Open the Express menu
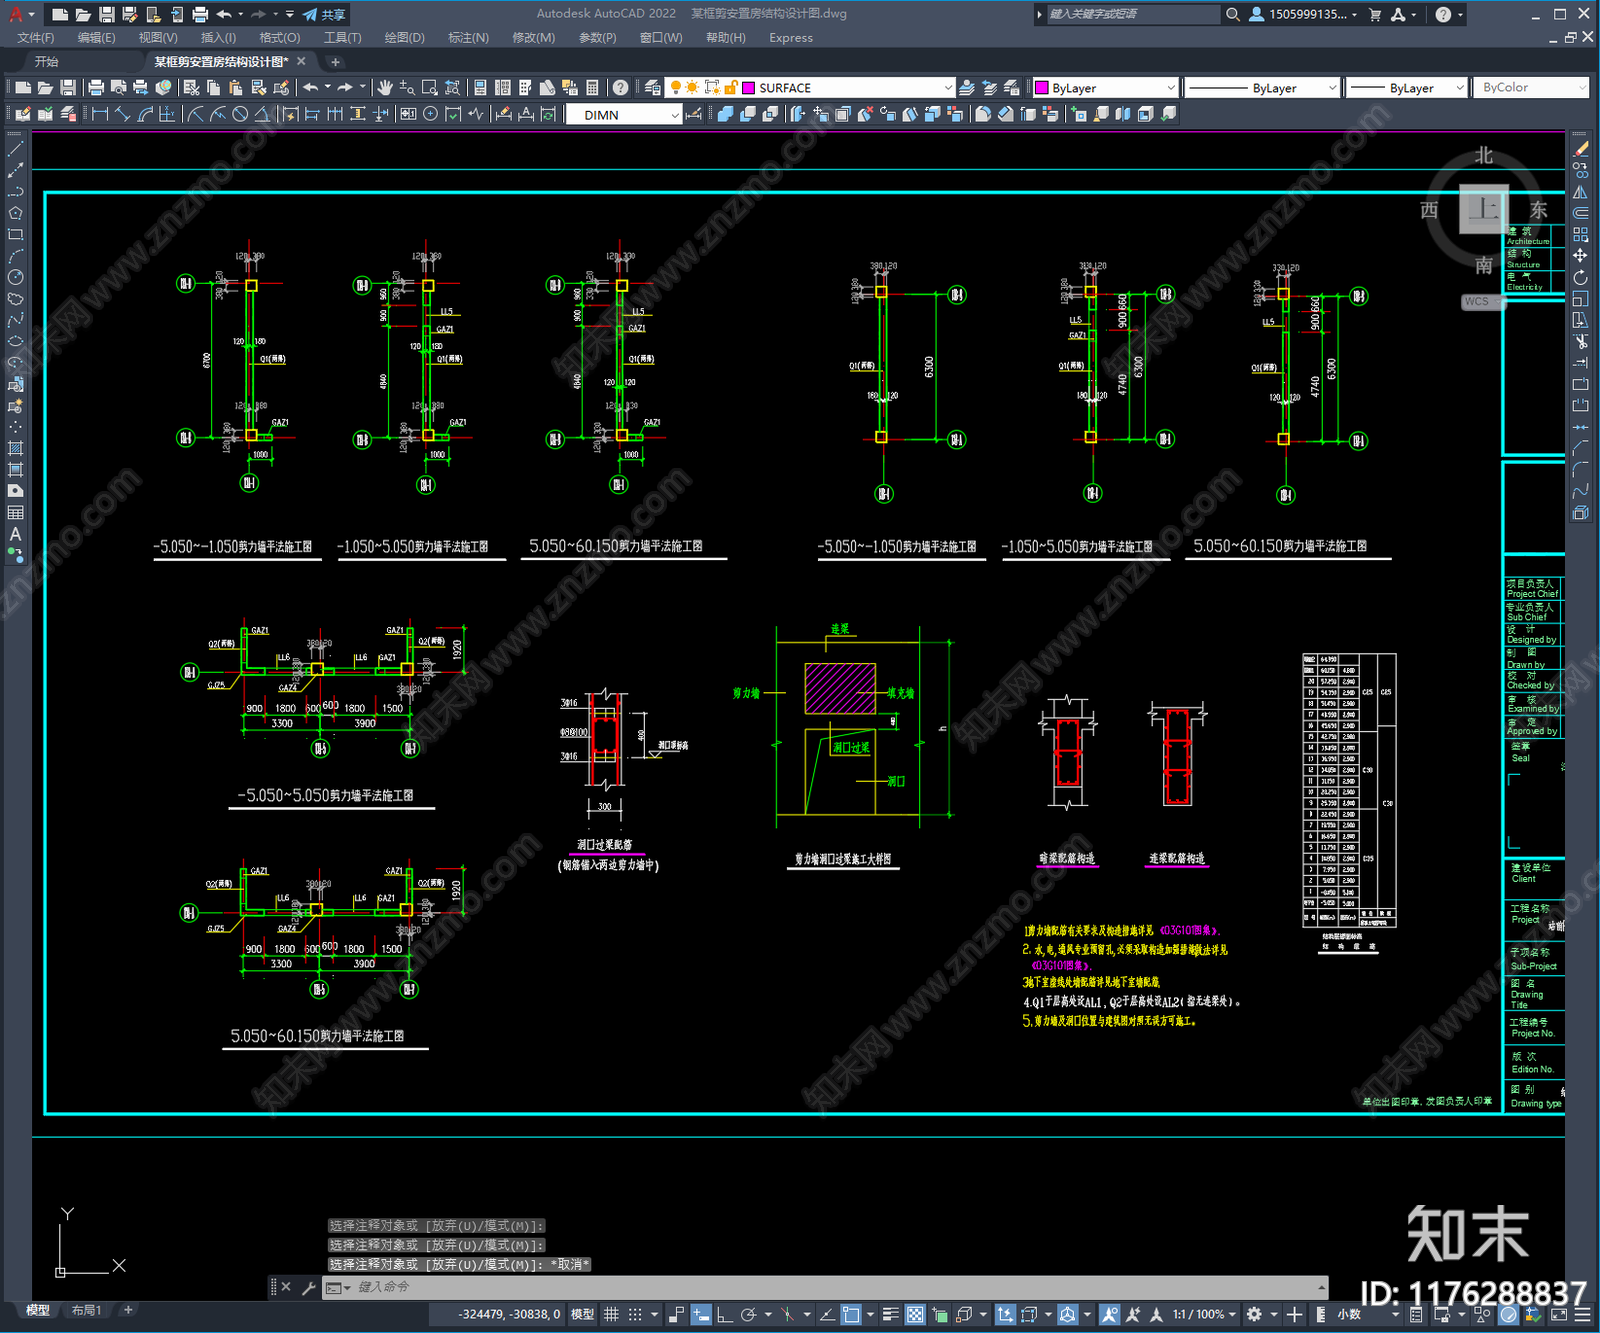The image size is (1600, 1333). pyautogui.click(x=791, y=38)
